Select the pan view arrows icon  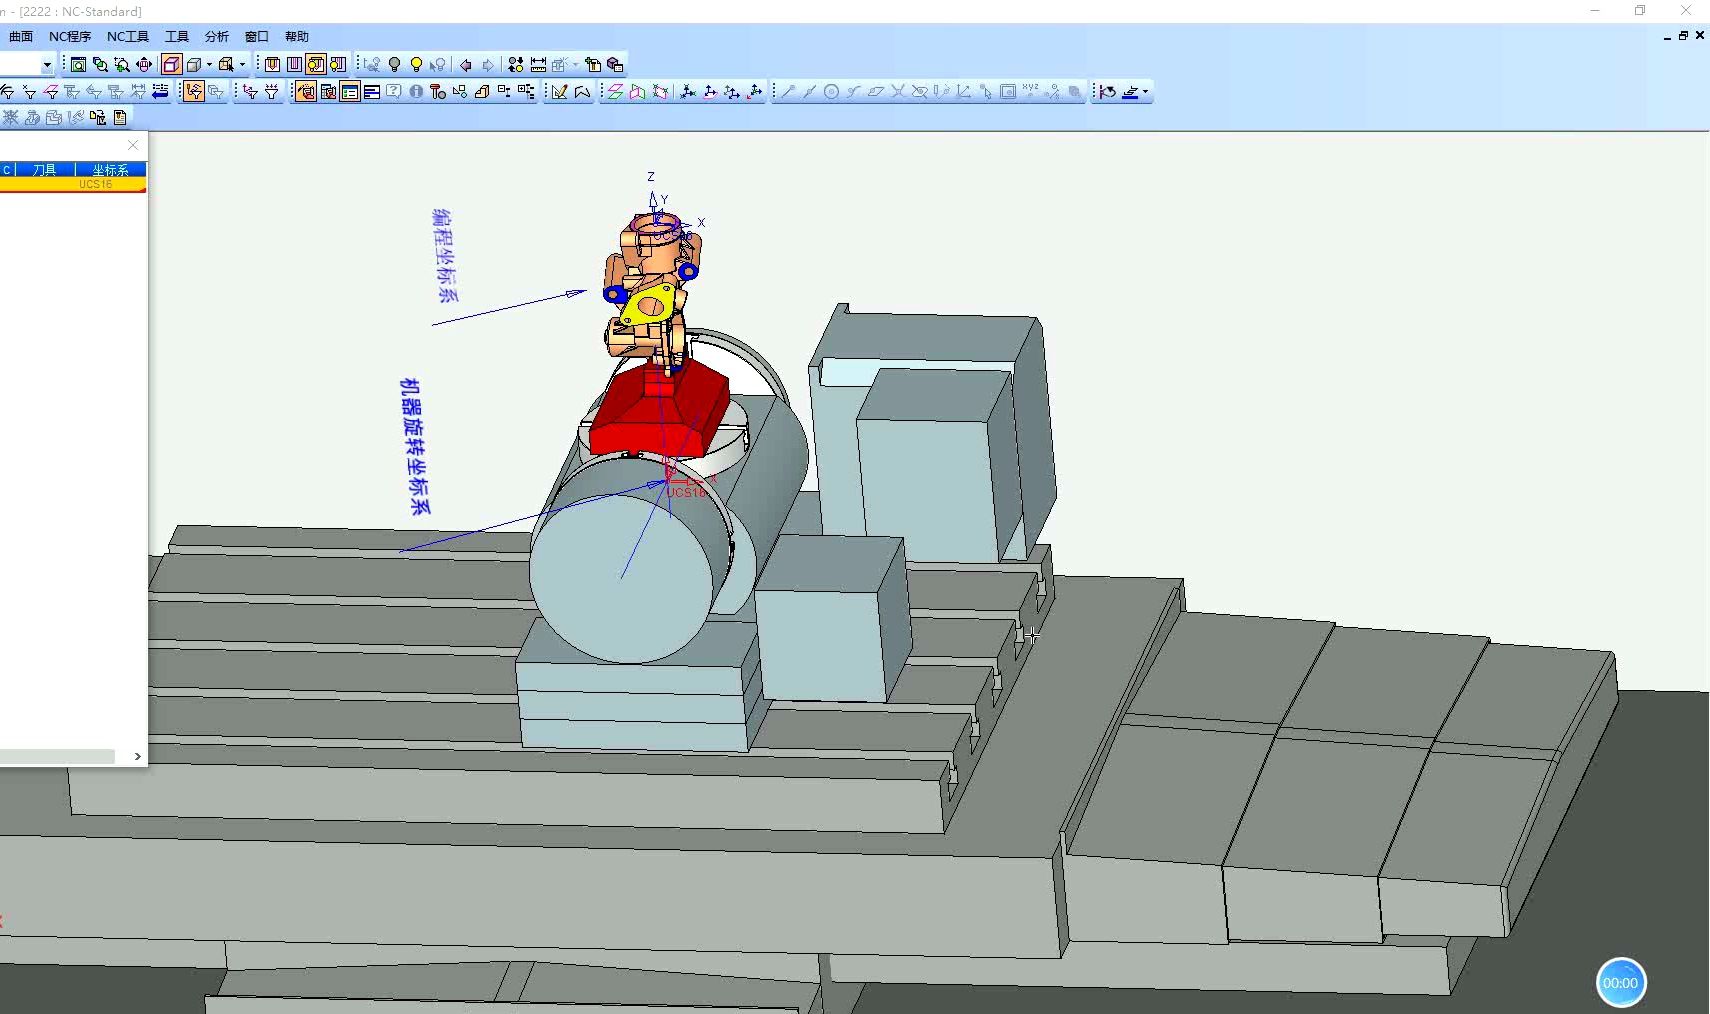[144, 65]
